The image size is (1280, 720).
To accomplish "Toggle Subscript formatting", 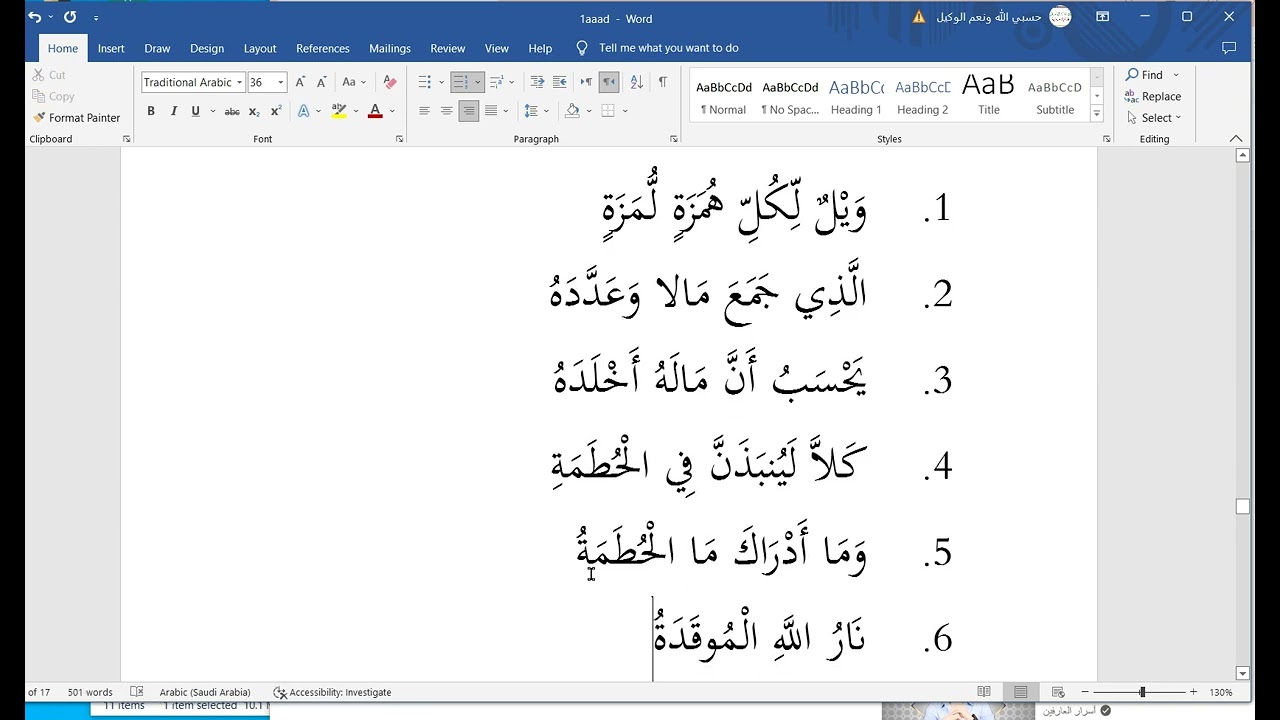I will click(x=254, y=111).
